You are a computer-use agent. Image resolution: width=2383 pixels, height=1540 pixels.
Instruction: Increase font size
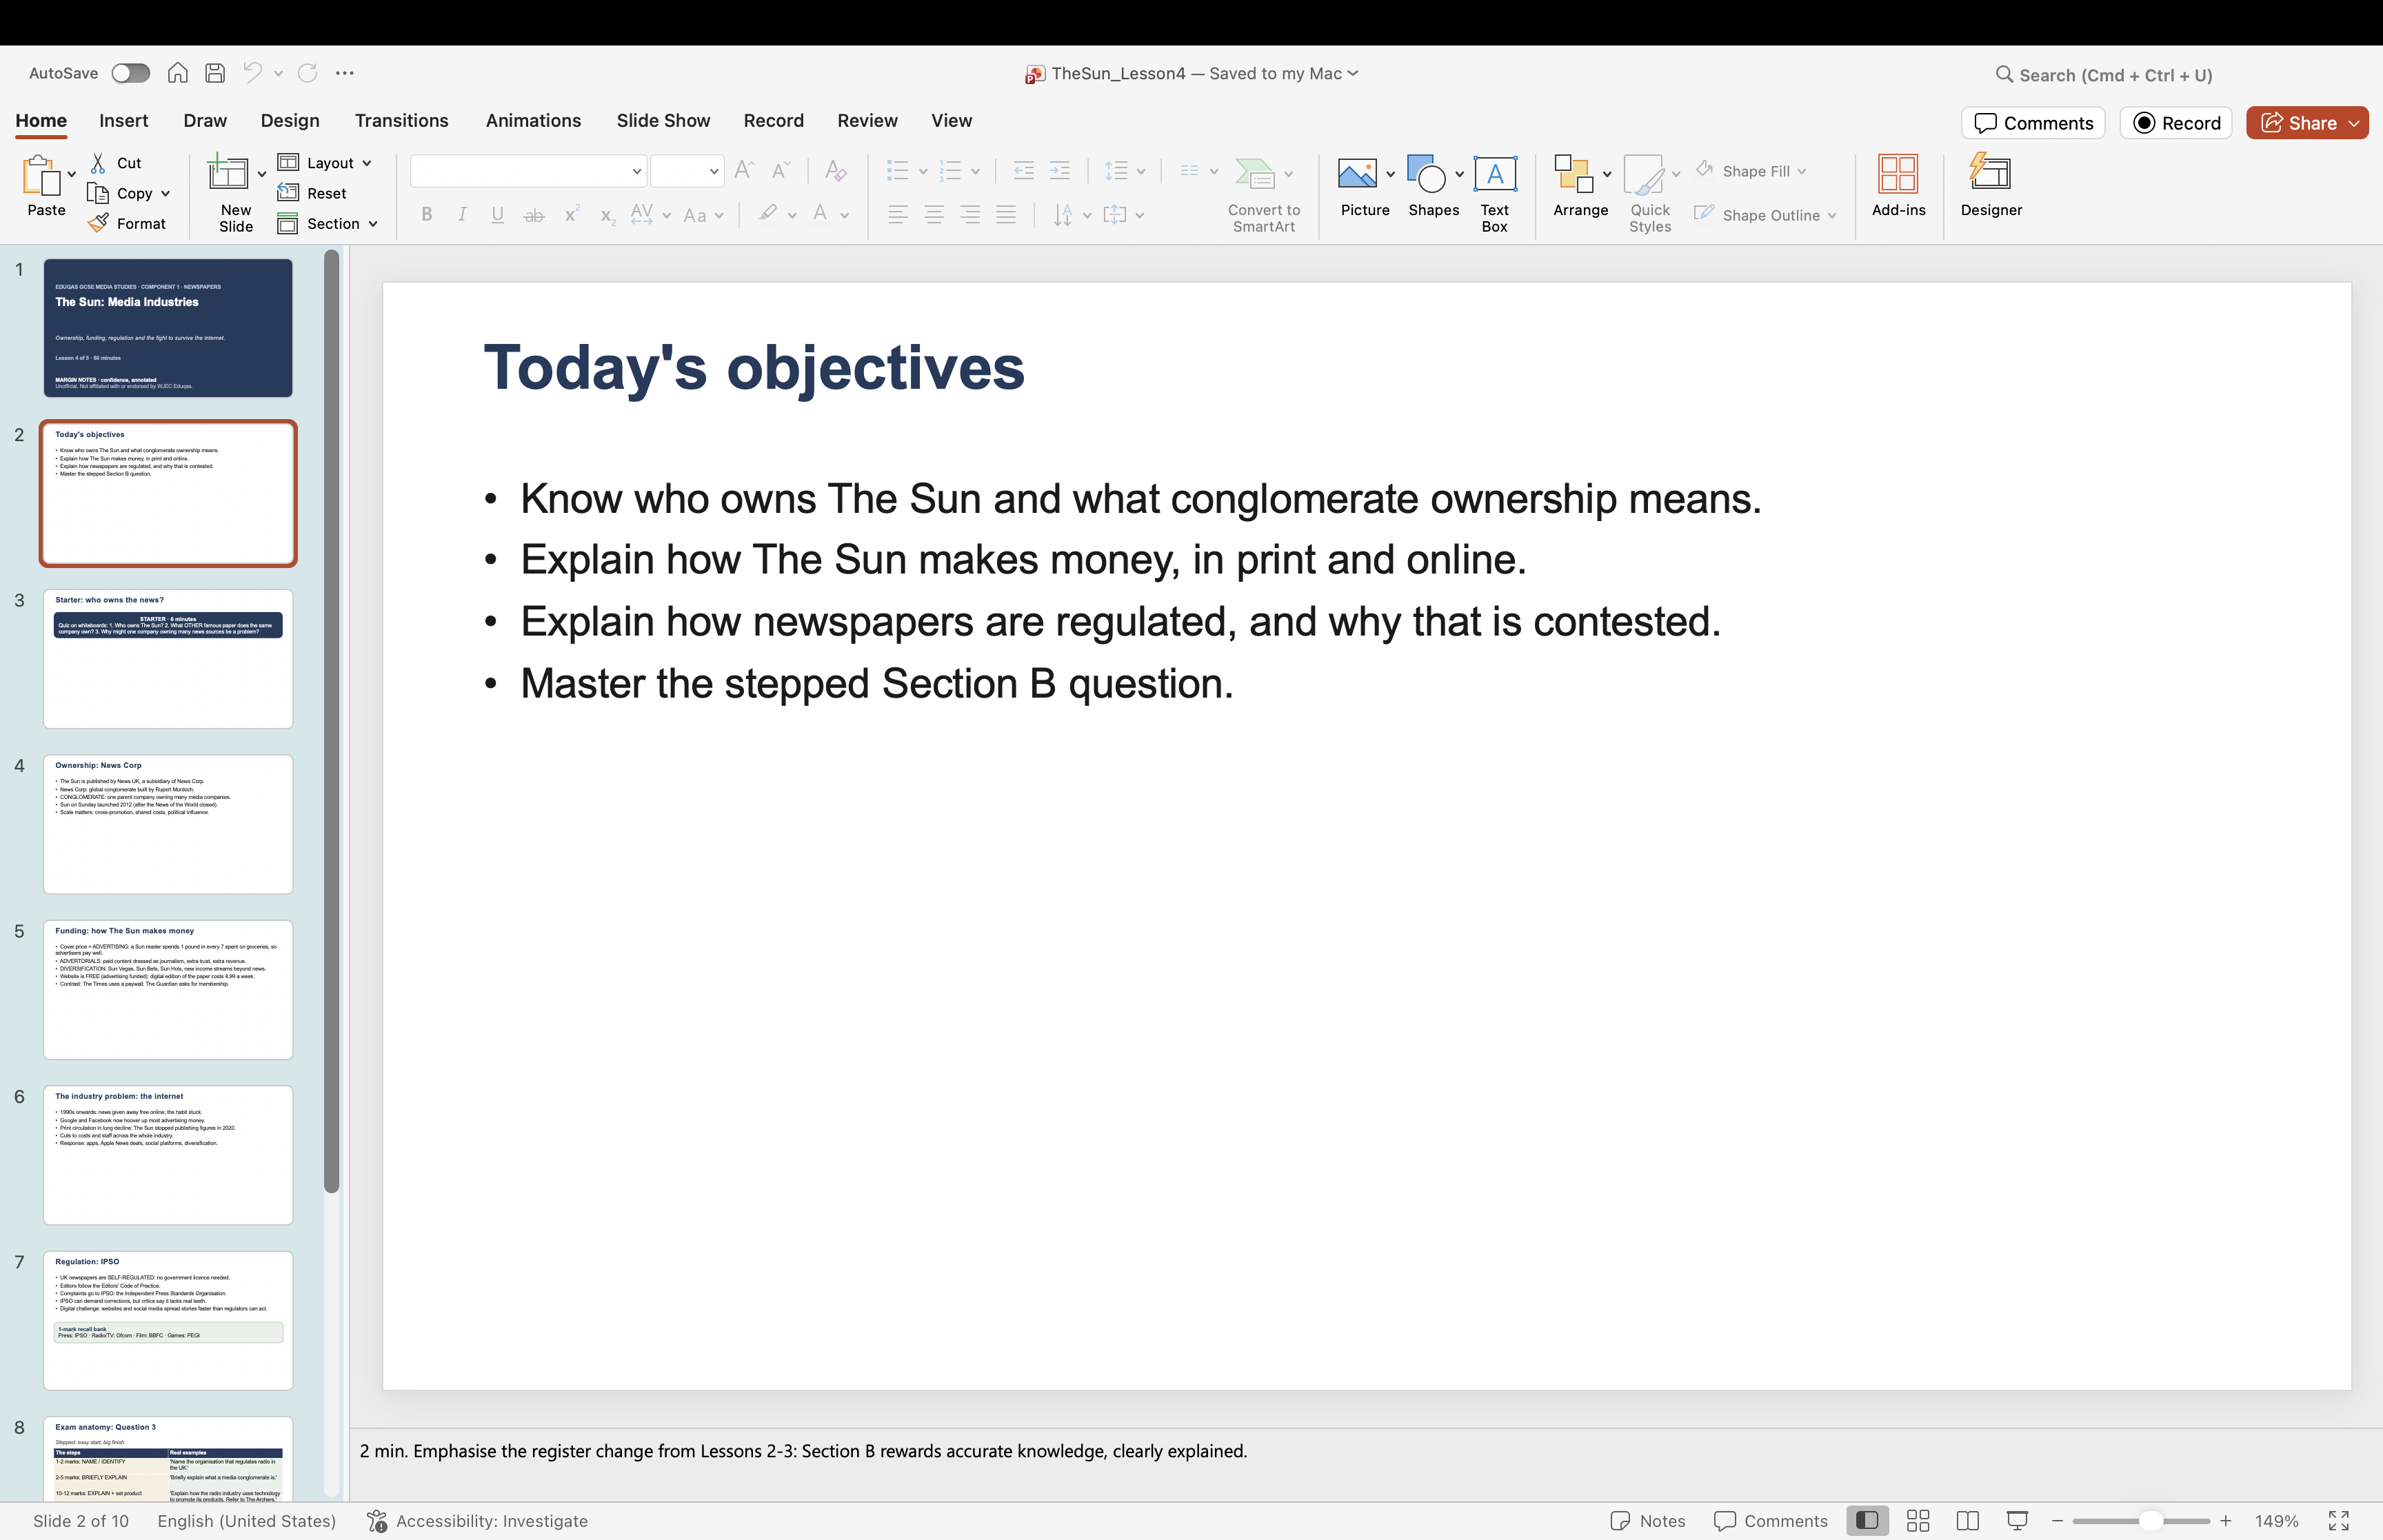click(744, 171)
